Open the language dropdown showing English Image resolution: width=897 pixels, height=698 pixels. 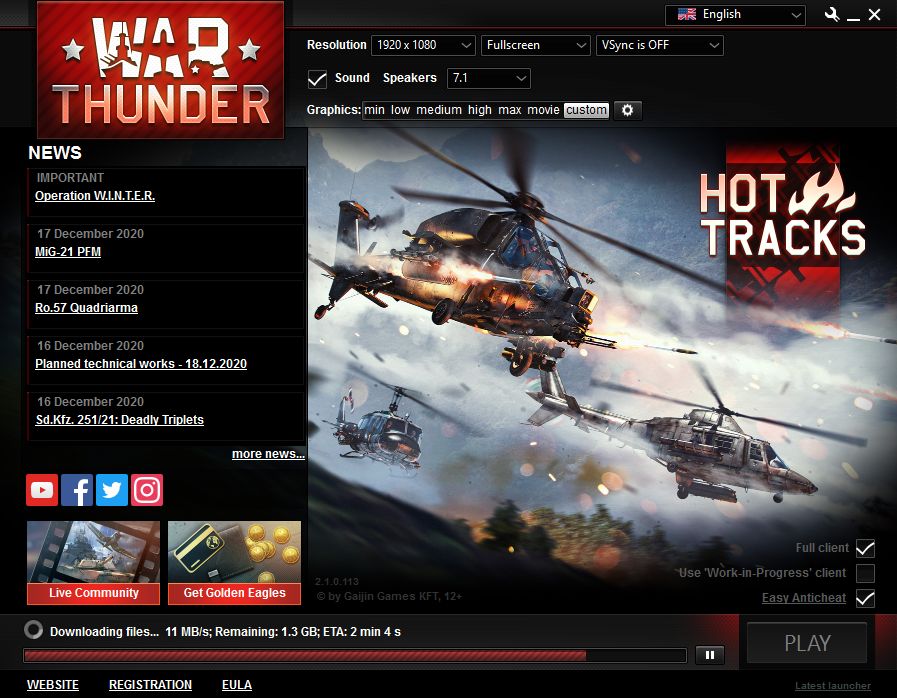(735, 15)
